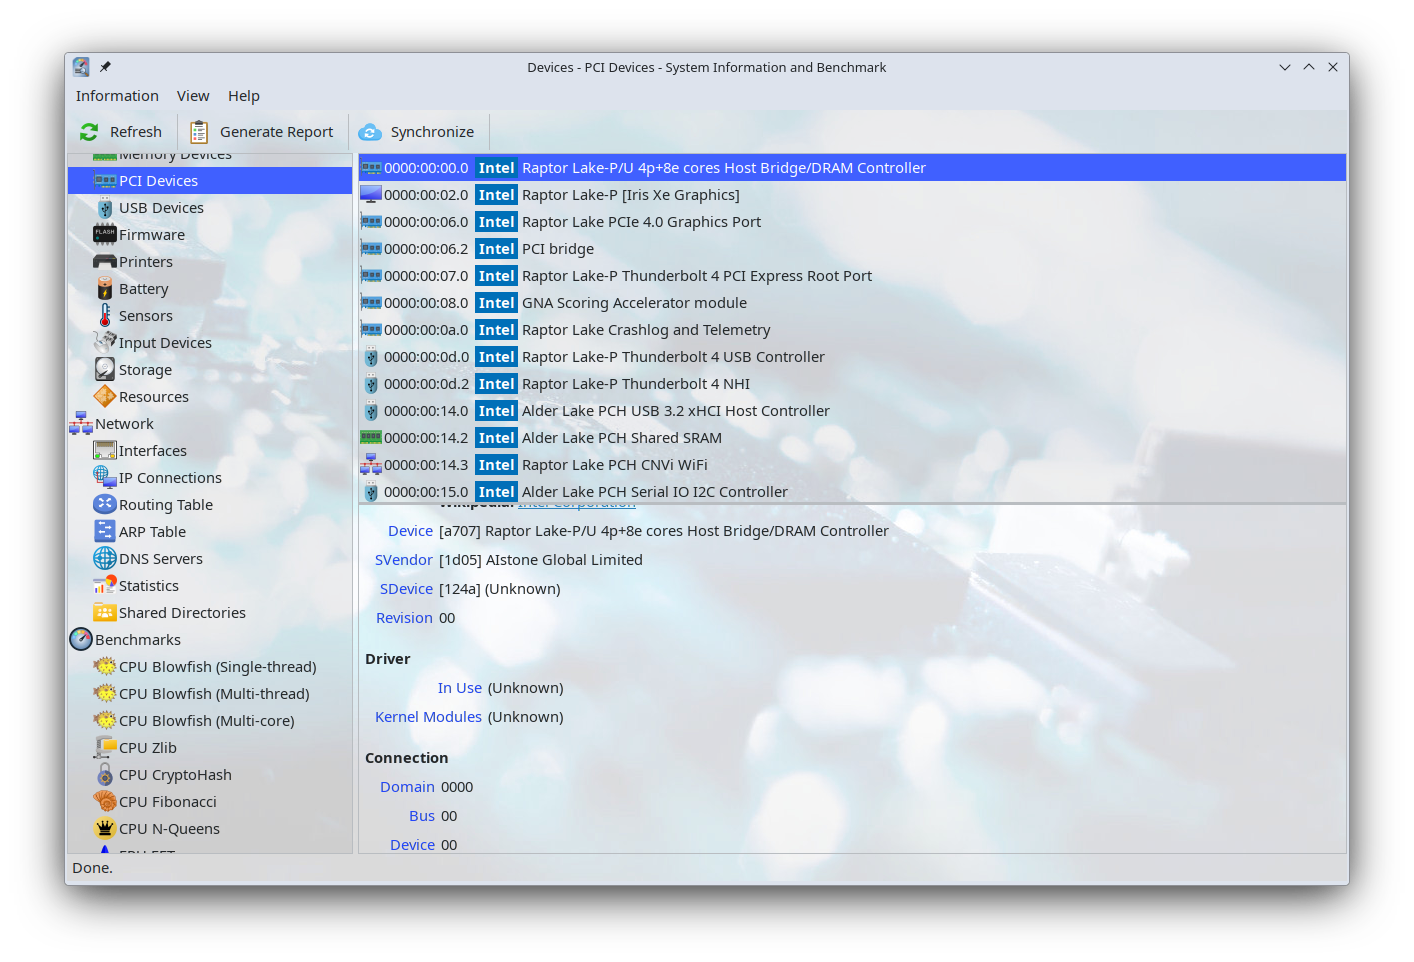The height and width of the screenshot is (962, 1414).
Task: Select the Raptor Lake PCH CNVi WiFi row
Action: [614, 465]
